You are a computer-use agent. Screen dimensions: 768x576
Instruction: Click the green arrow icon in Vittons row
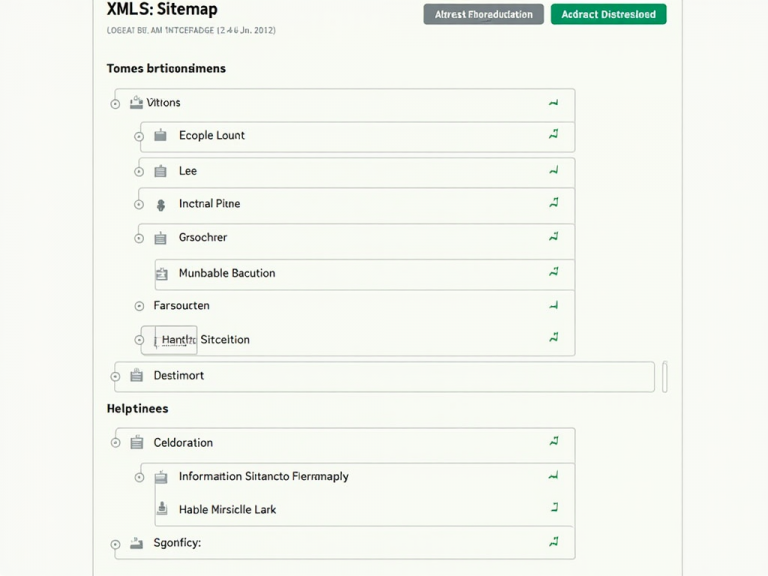click(553, 103)
